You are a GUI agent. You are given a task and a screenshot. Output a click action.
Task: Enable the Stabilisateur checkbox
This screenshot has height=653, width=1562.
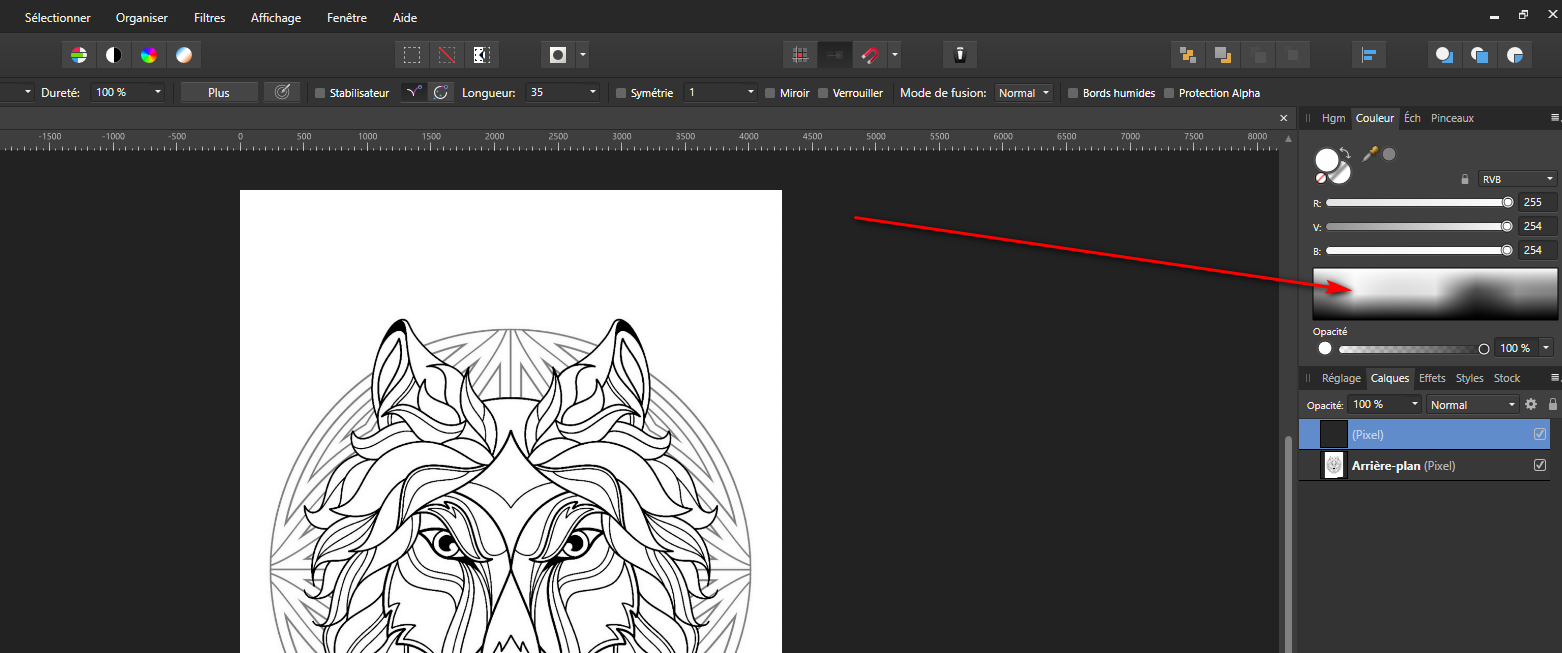tap(320, 93)
